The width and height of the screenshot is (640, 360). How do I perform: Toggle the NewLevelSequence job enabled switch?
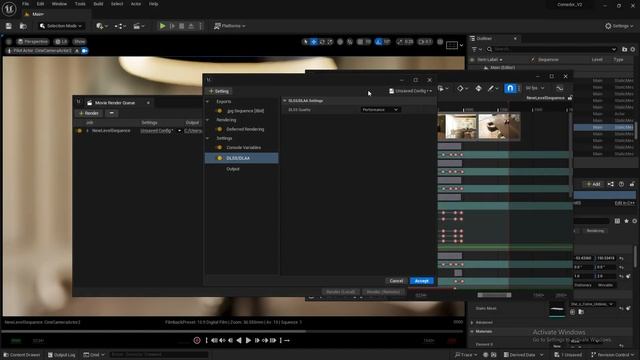click(79, 131)
